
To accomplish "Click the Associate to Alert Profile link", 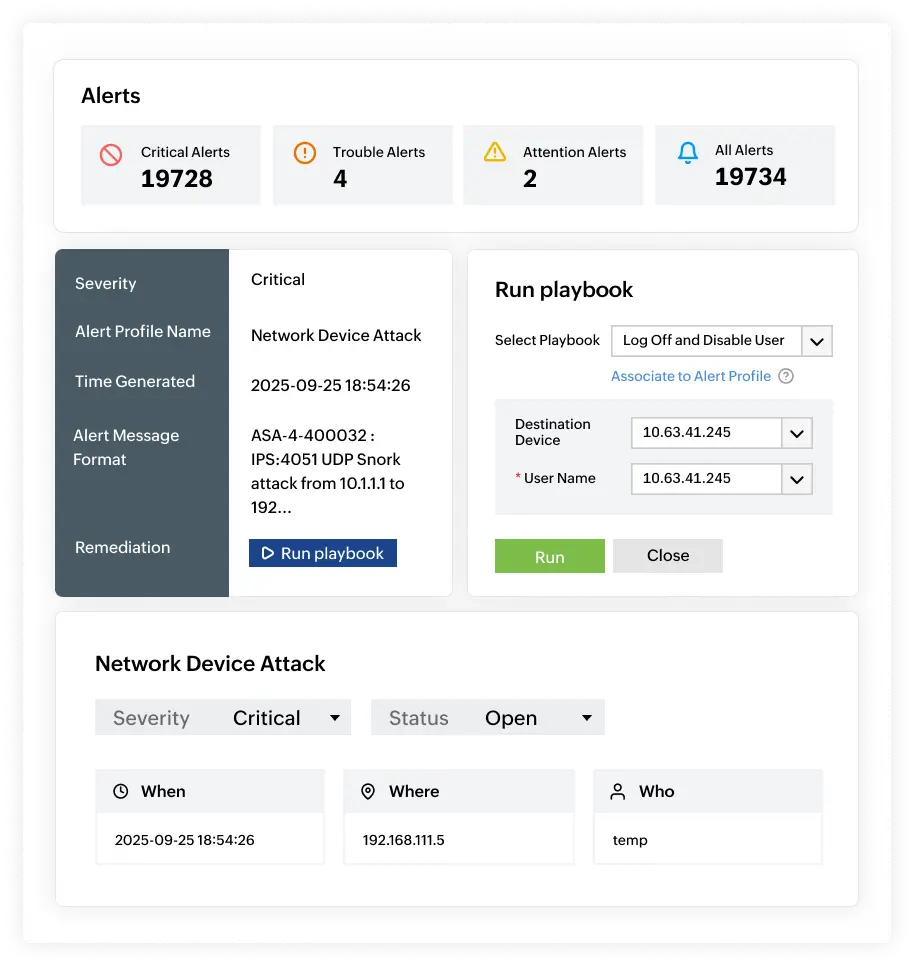I will point(690,376).
